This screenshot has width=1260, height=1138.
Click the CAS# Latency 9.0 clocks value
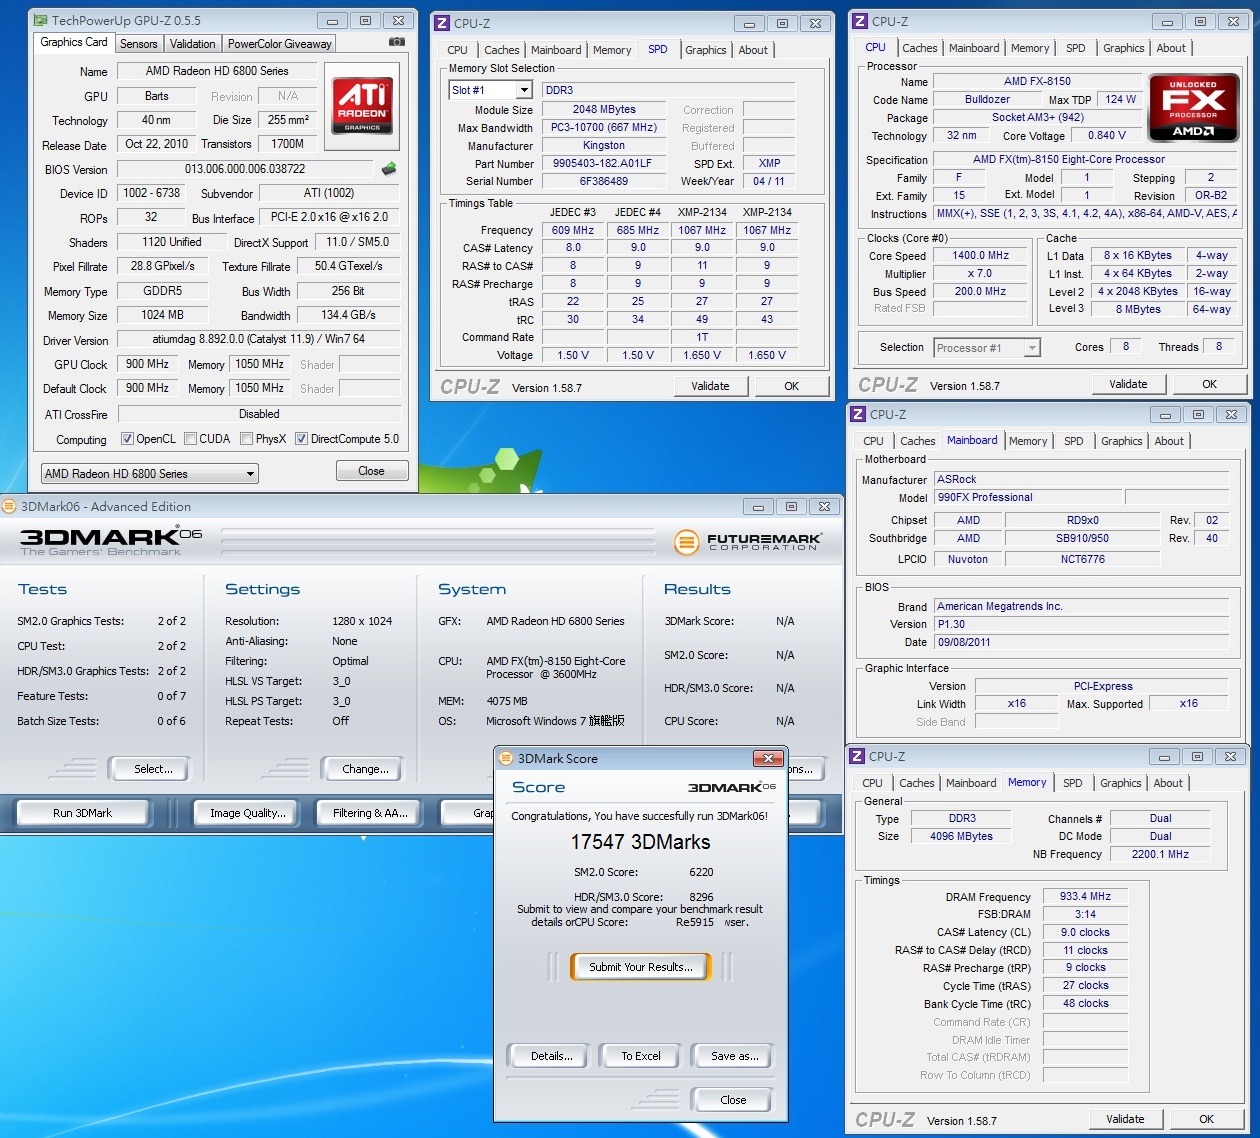pyautogui.click(x=1085, y=932)
